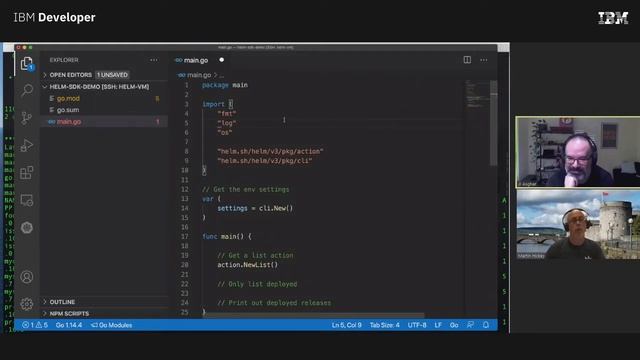
Task: Open the Accounts icon in activity bar
Action: pyautogui.click(x=27, y=277)
